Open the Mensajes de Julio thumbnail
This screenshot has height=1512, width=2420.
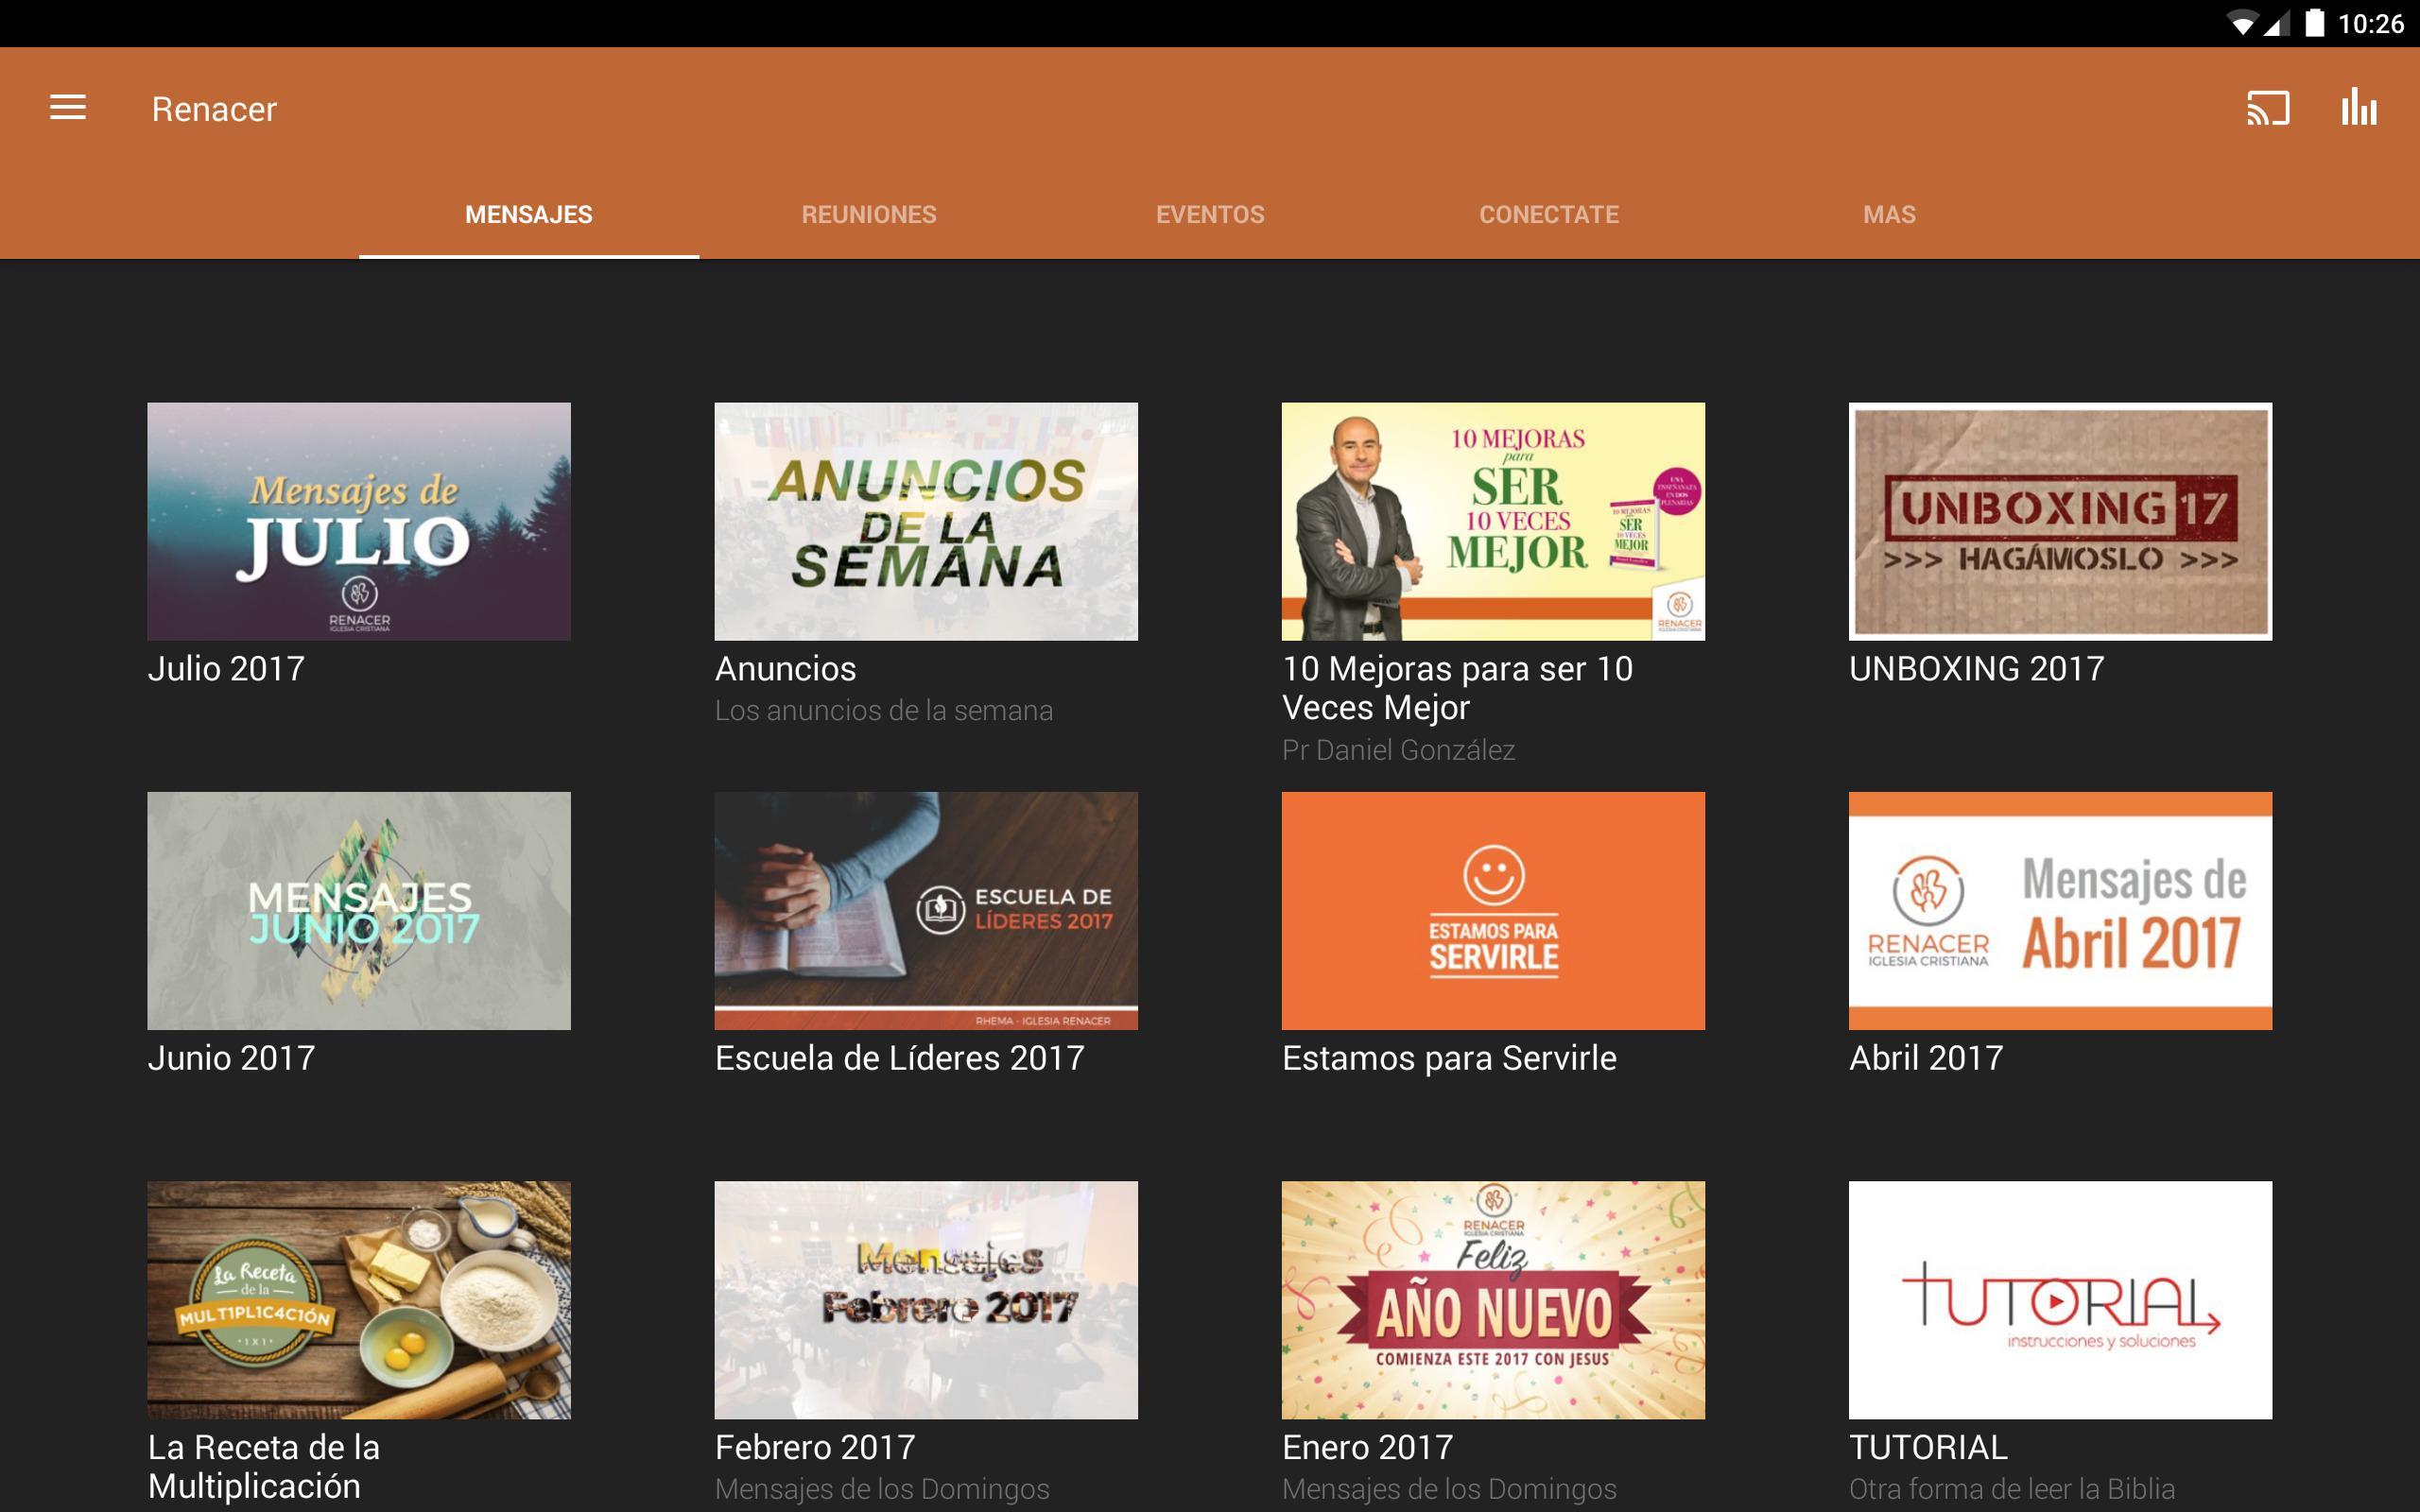pos(359,521)
